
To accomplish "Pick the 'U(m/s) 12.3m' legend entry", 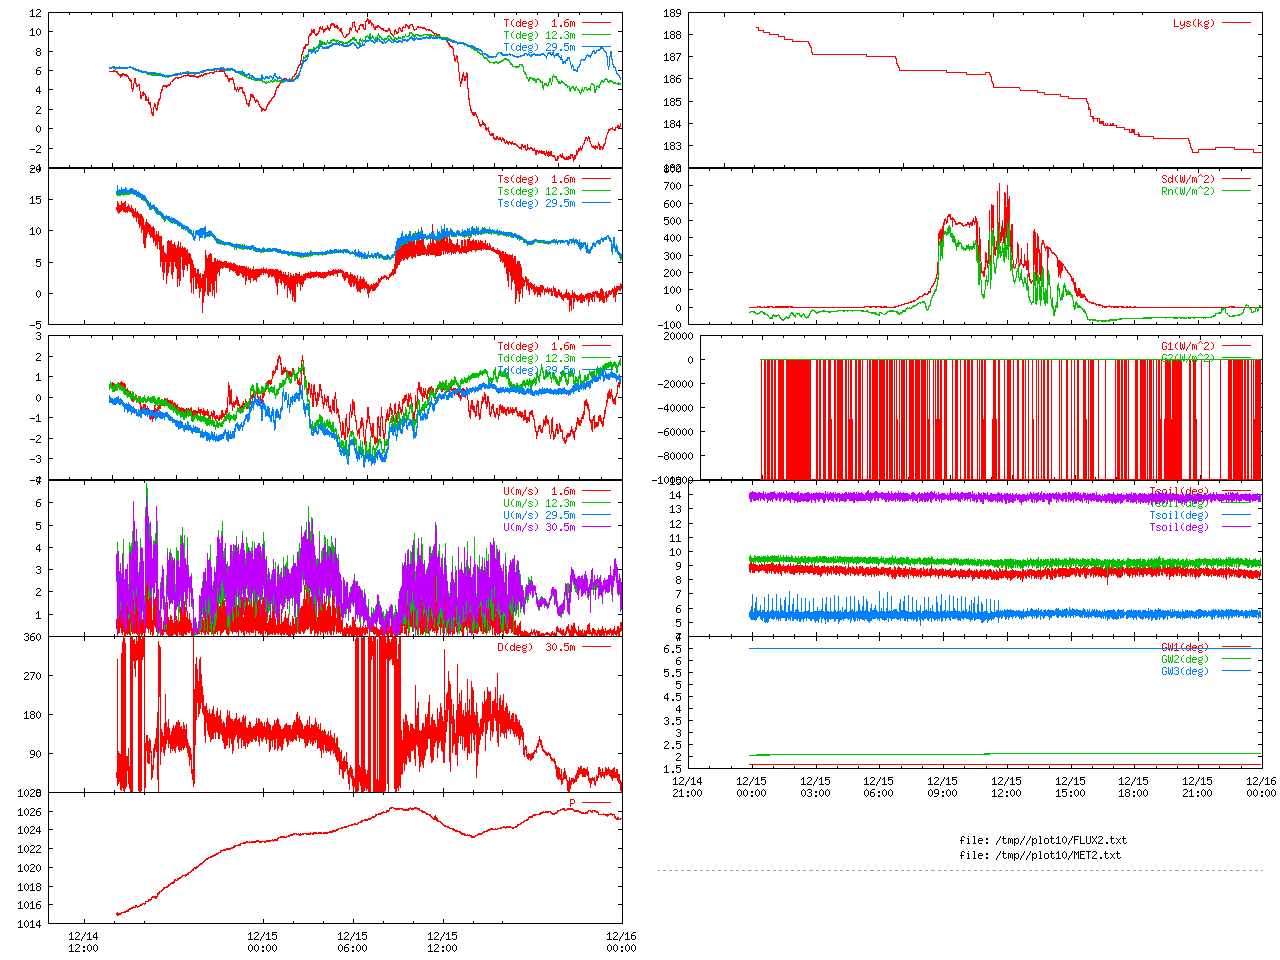I will pyautogui.click(x=539, y=503).
